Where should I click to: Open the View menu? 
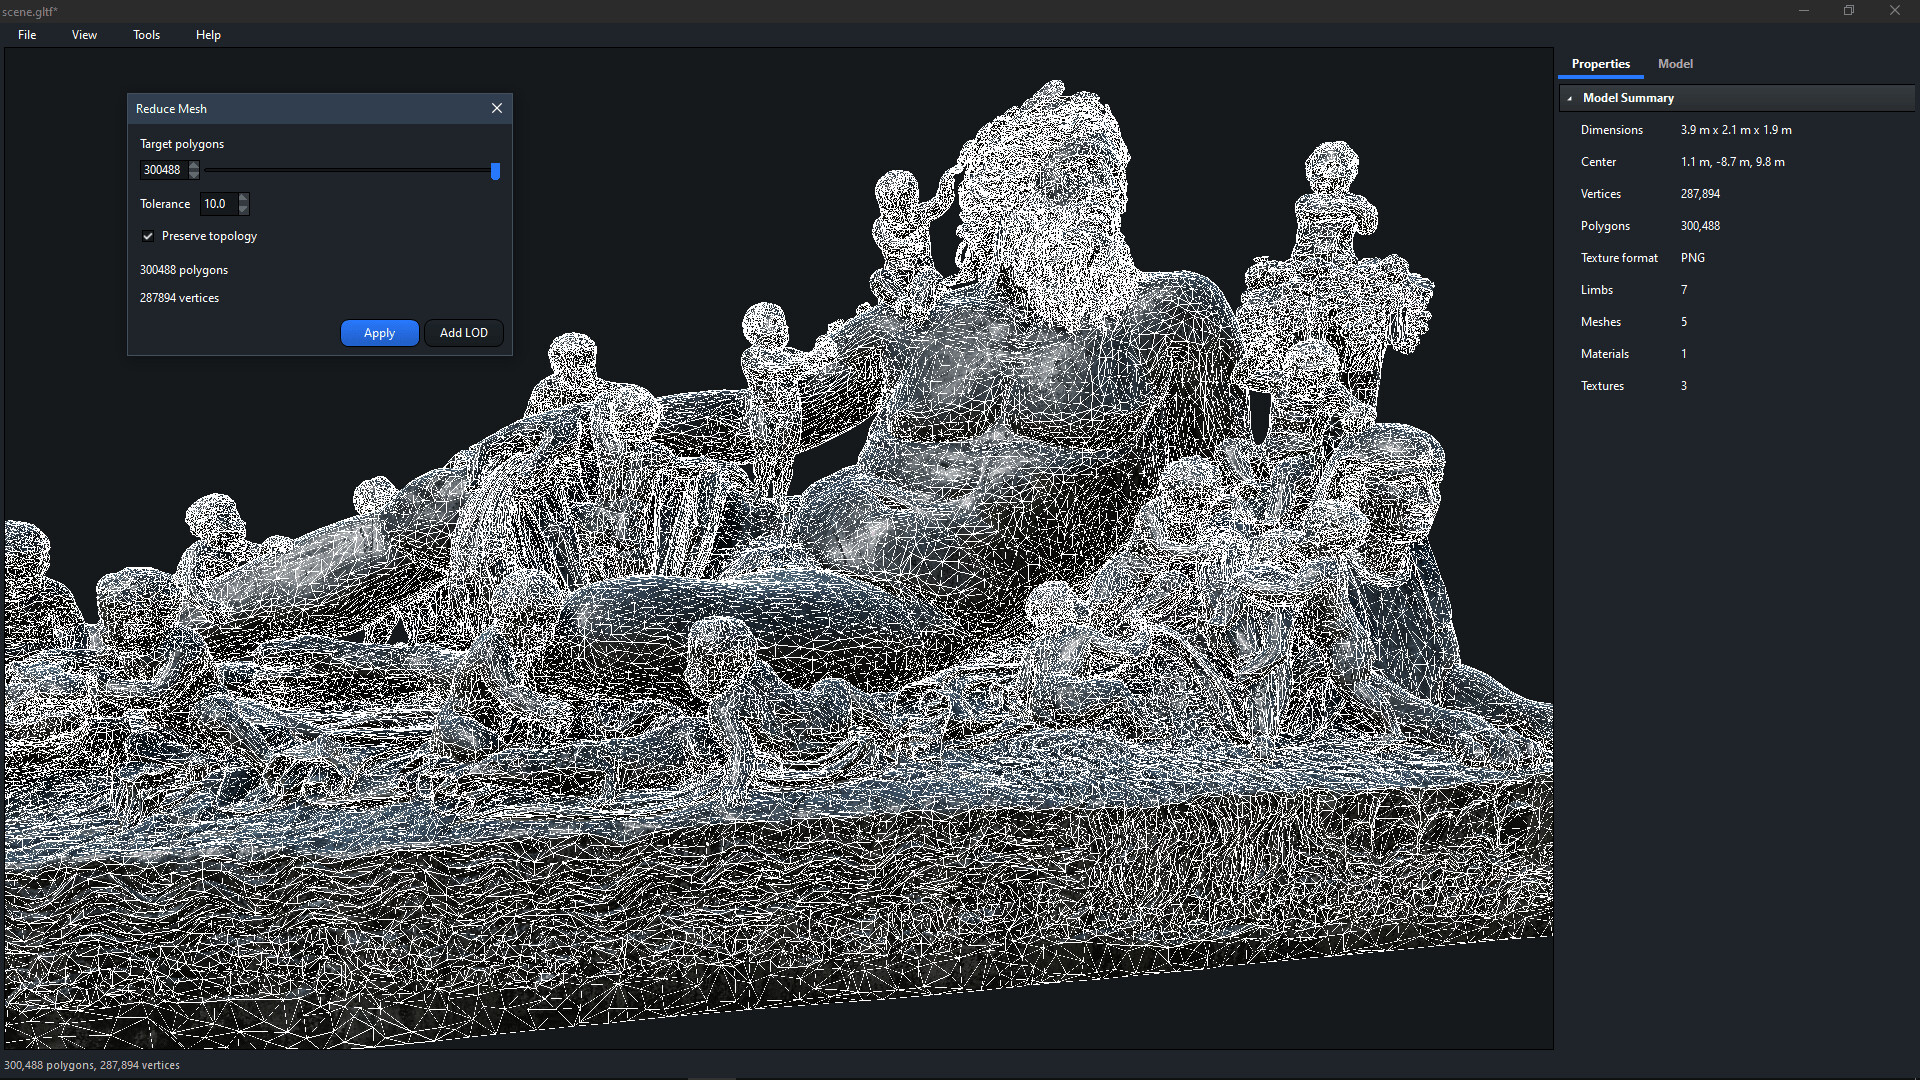tap(83, 34)
